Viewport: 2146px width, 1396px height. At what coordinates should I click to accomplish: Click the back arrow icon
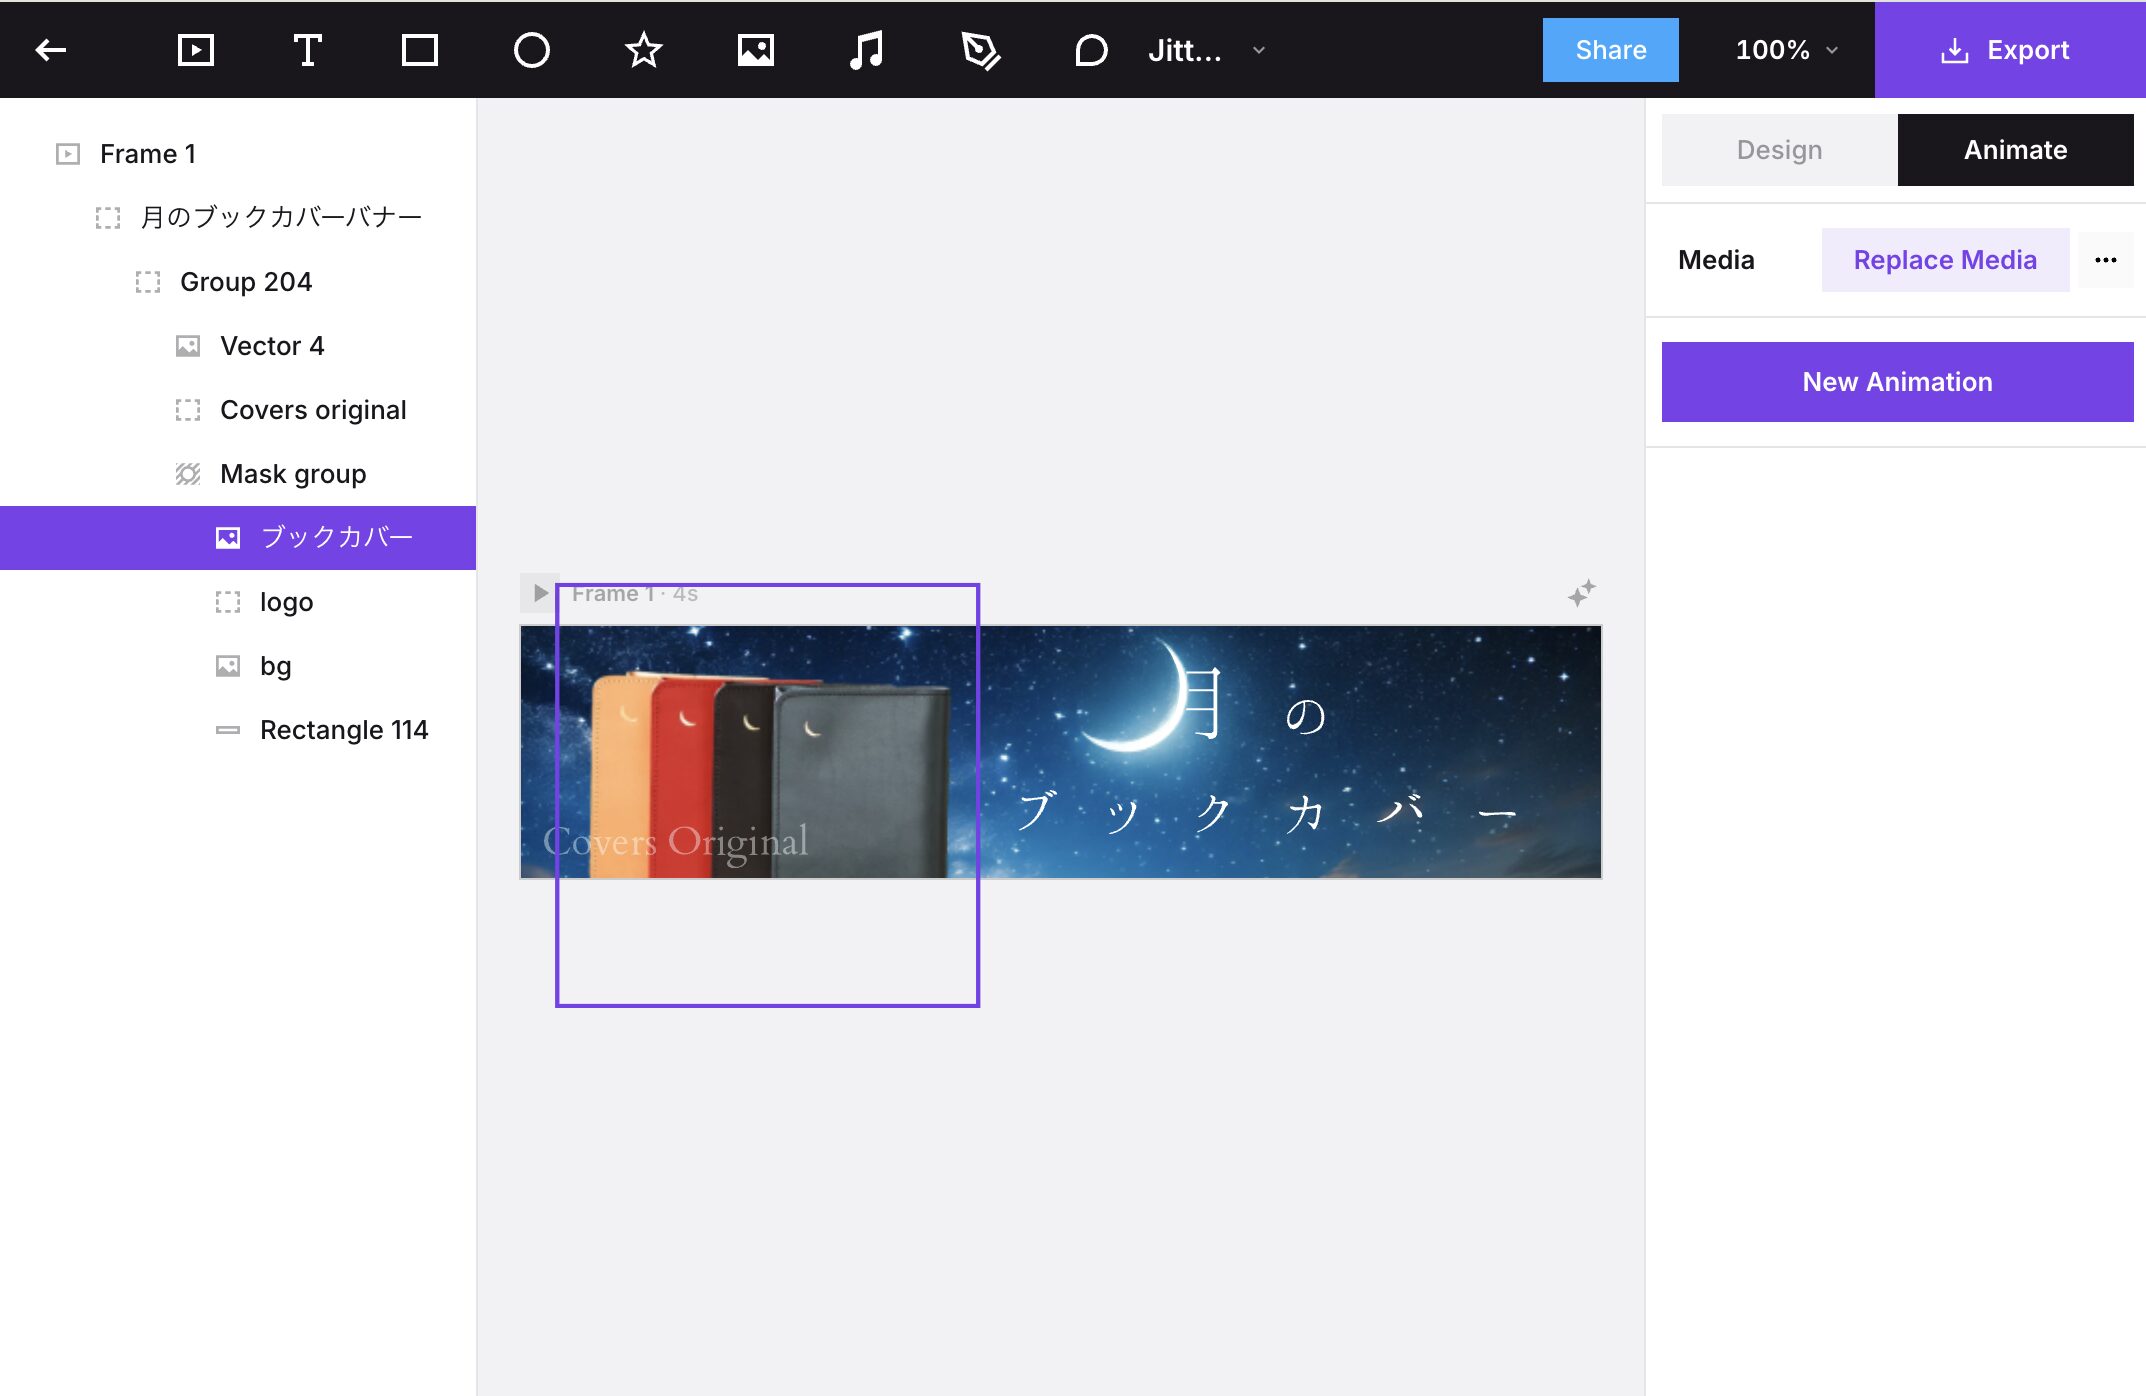(51, 50)
